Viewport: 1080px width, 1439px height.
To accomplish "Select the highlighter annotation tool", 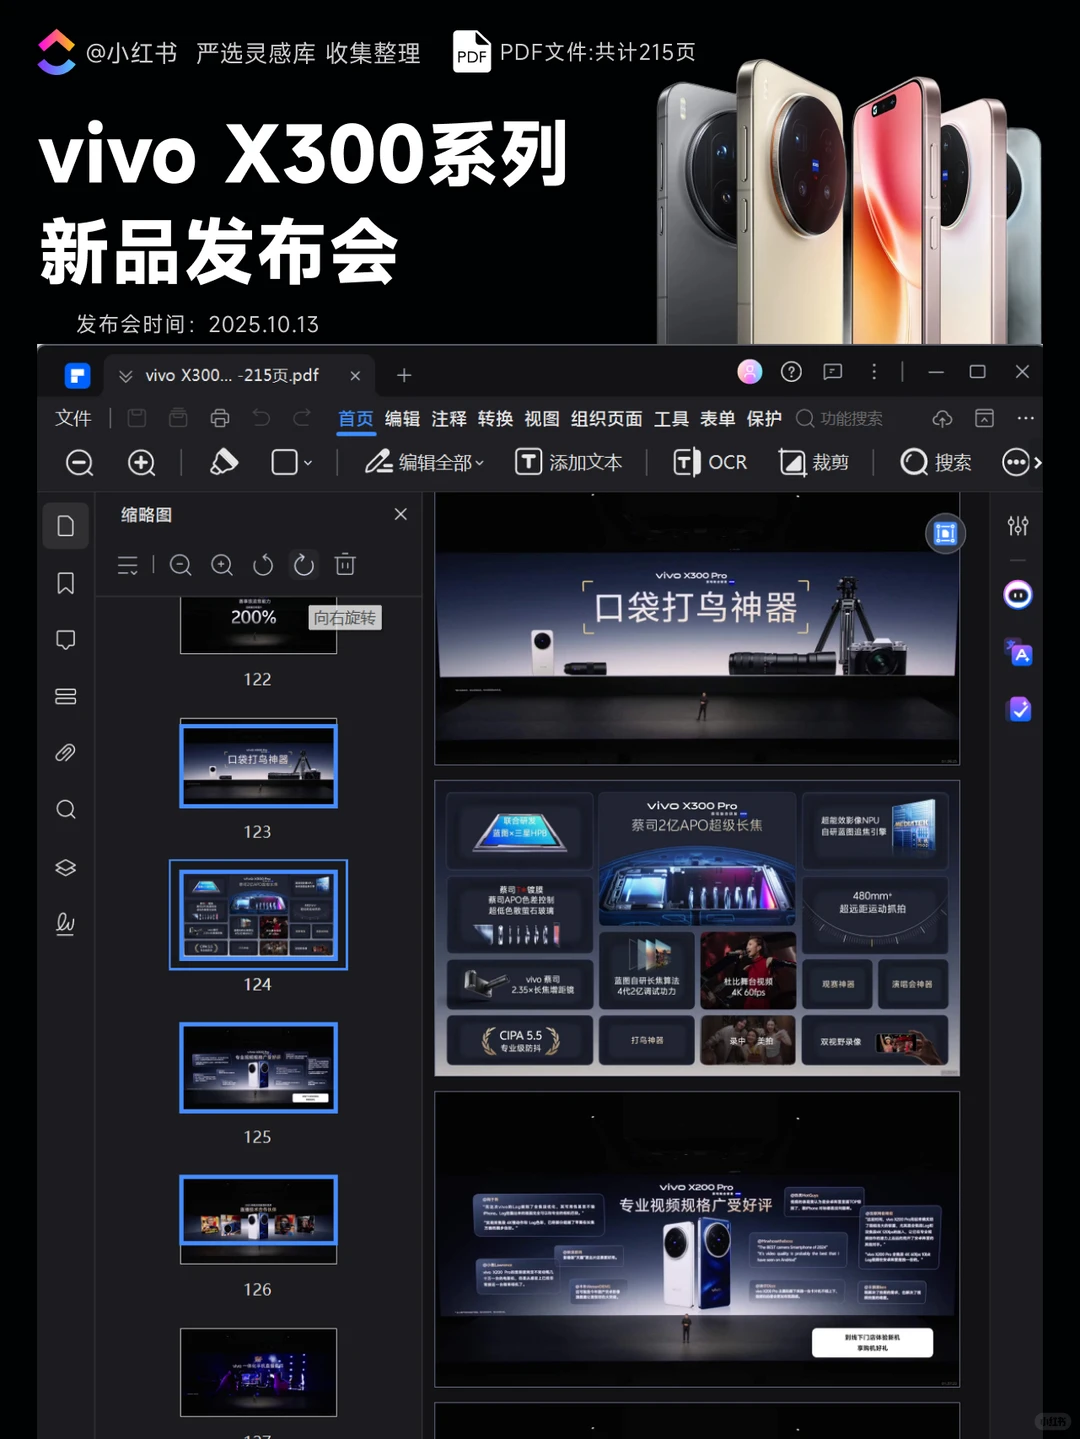I will point(223,462).
